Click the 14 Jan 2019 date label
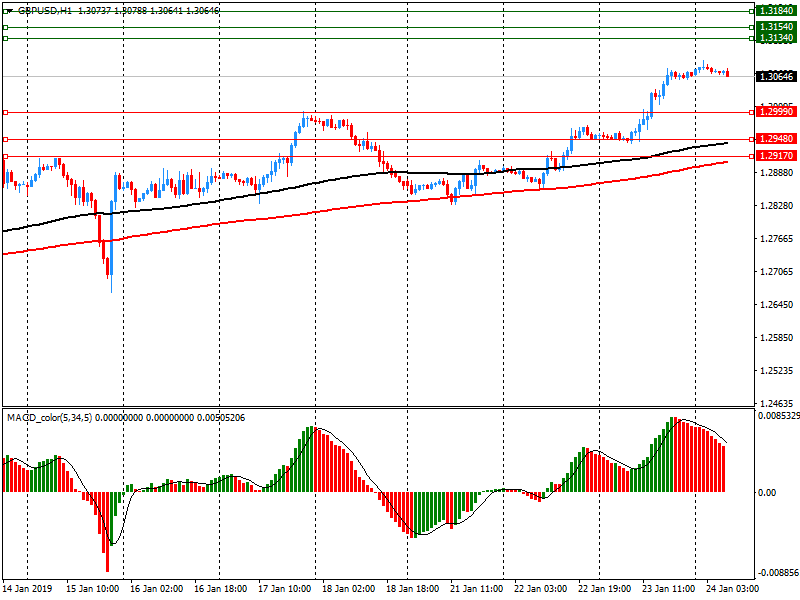The image size is (800, 600). point(28,588)
